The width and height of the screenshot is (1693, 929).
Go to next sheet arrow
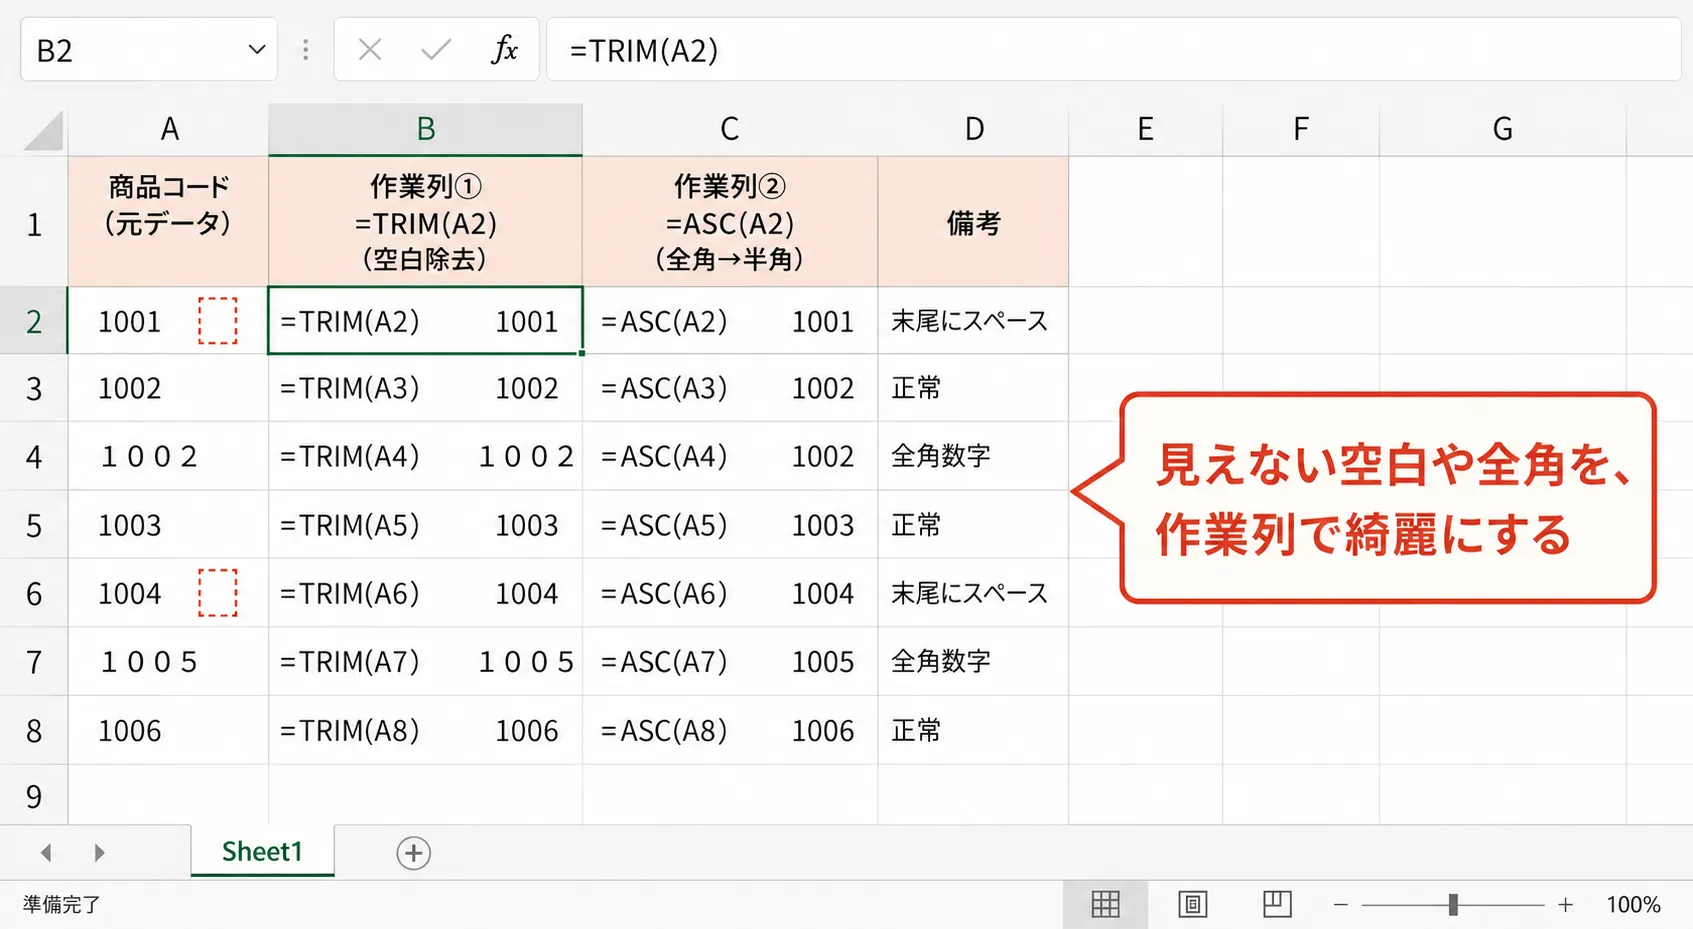(98, 853)
